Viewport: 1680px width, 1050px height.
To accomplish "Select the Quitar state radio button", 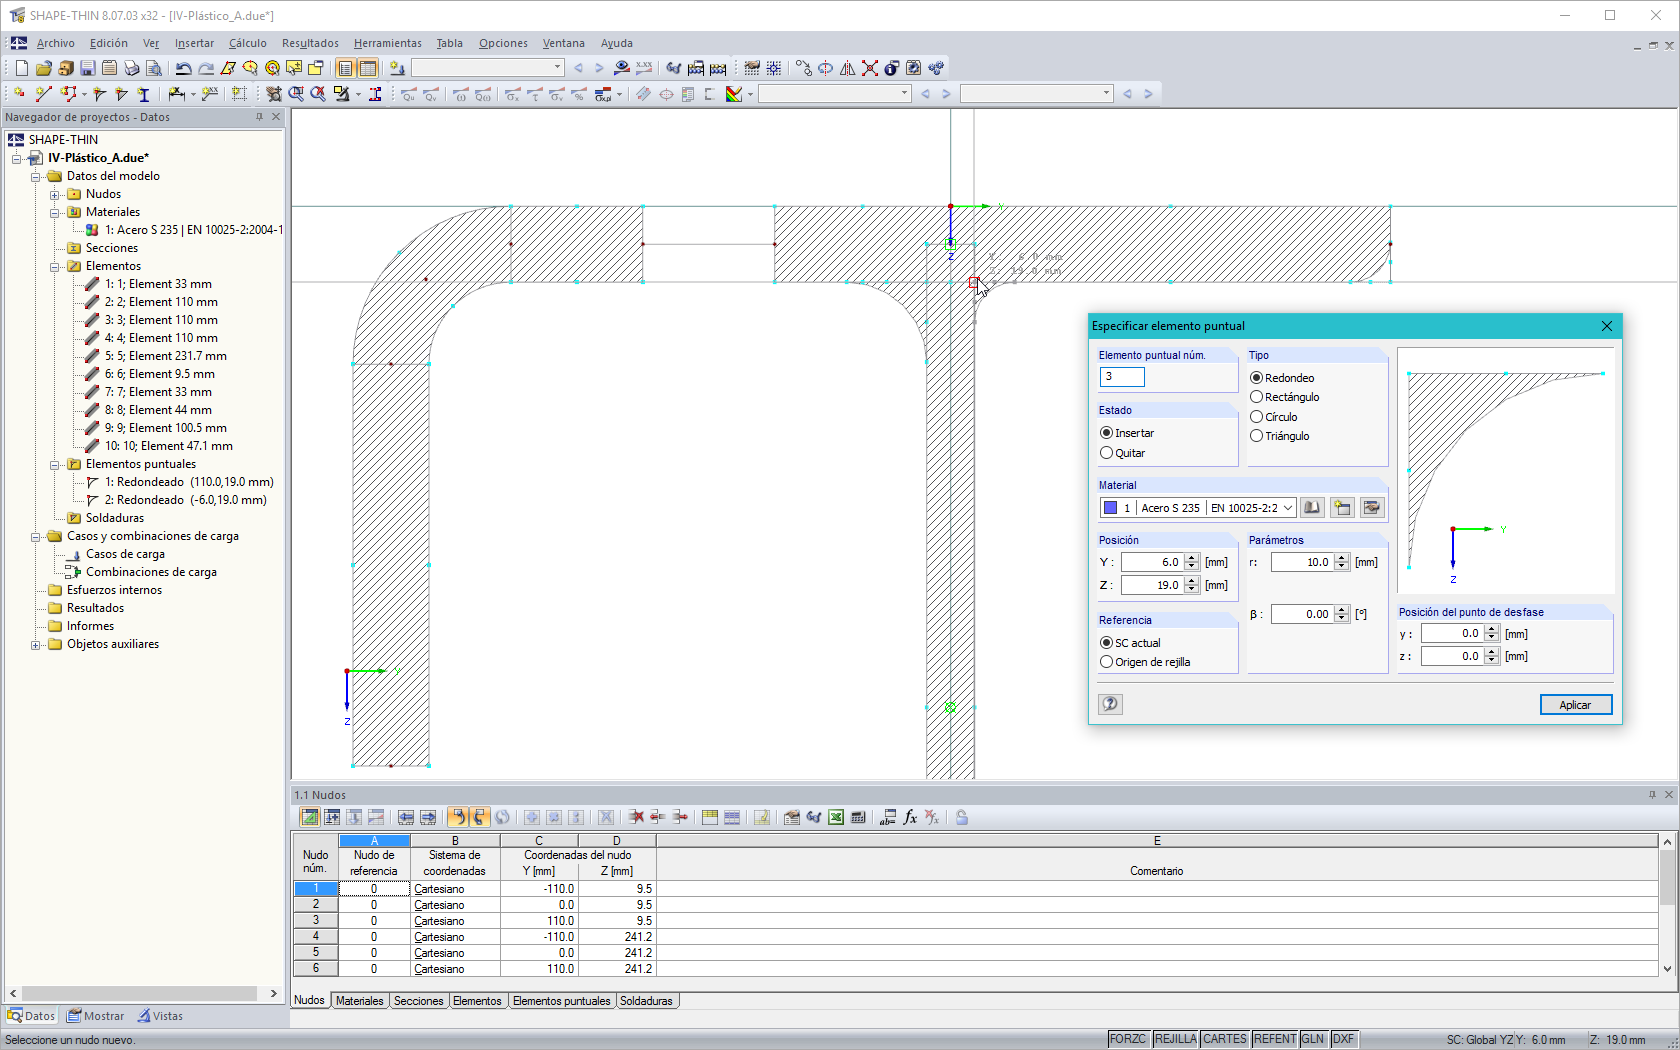I will coord(1106,453).
